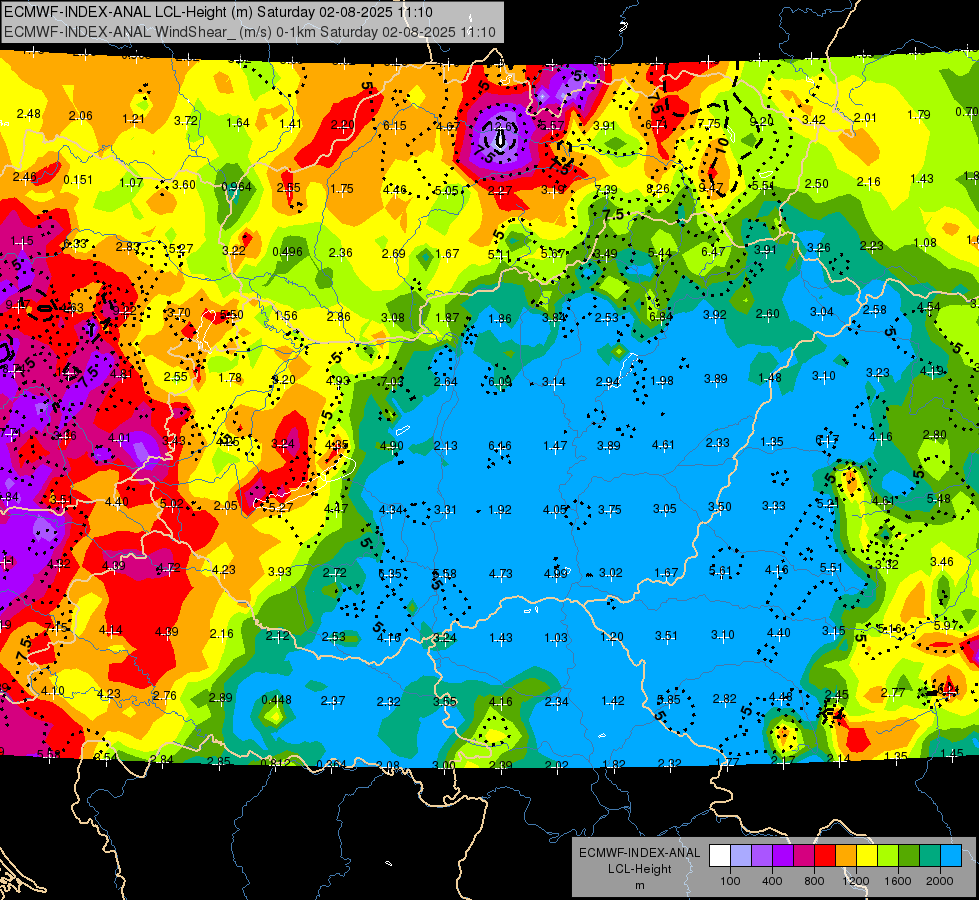The height and width of the screenshot is (900, 979).
Task: Click the orange legend swatch
Action: coord(846,856)
